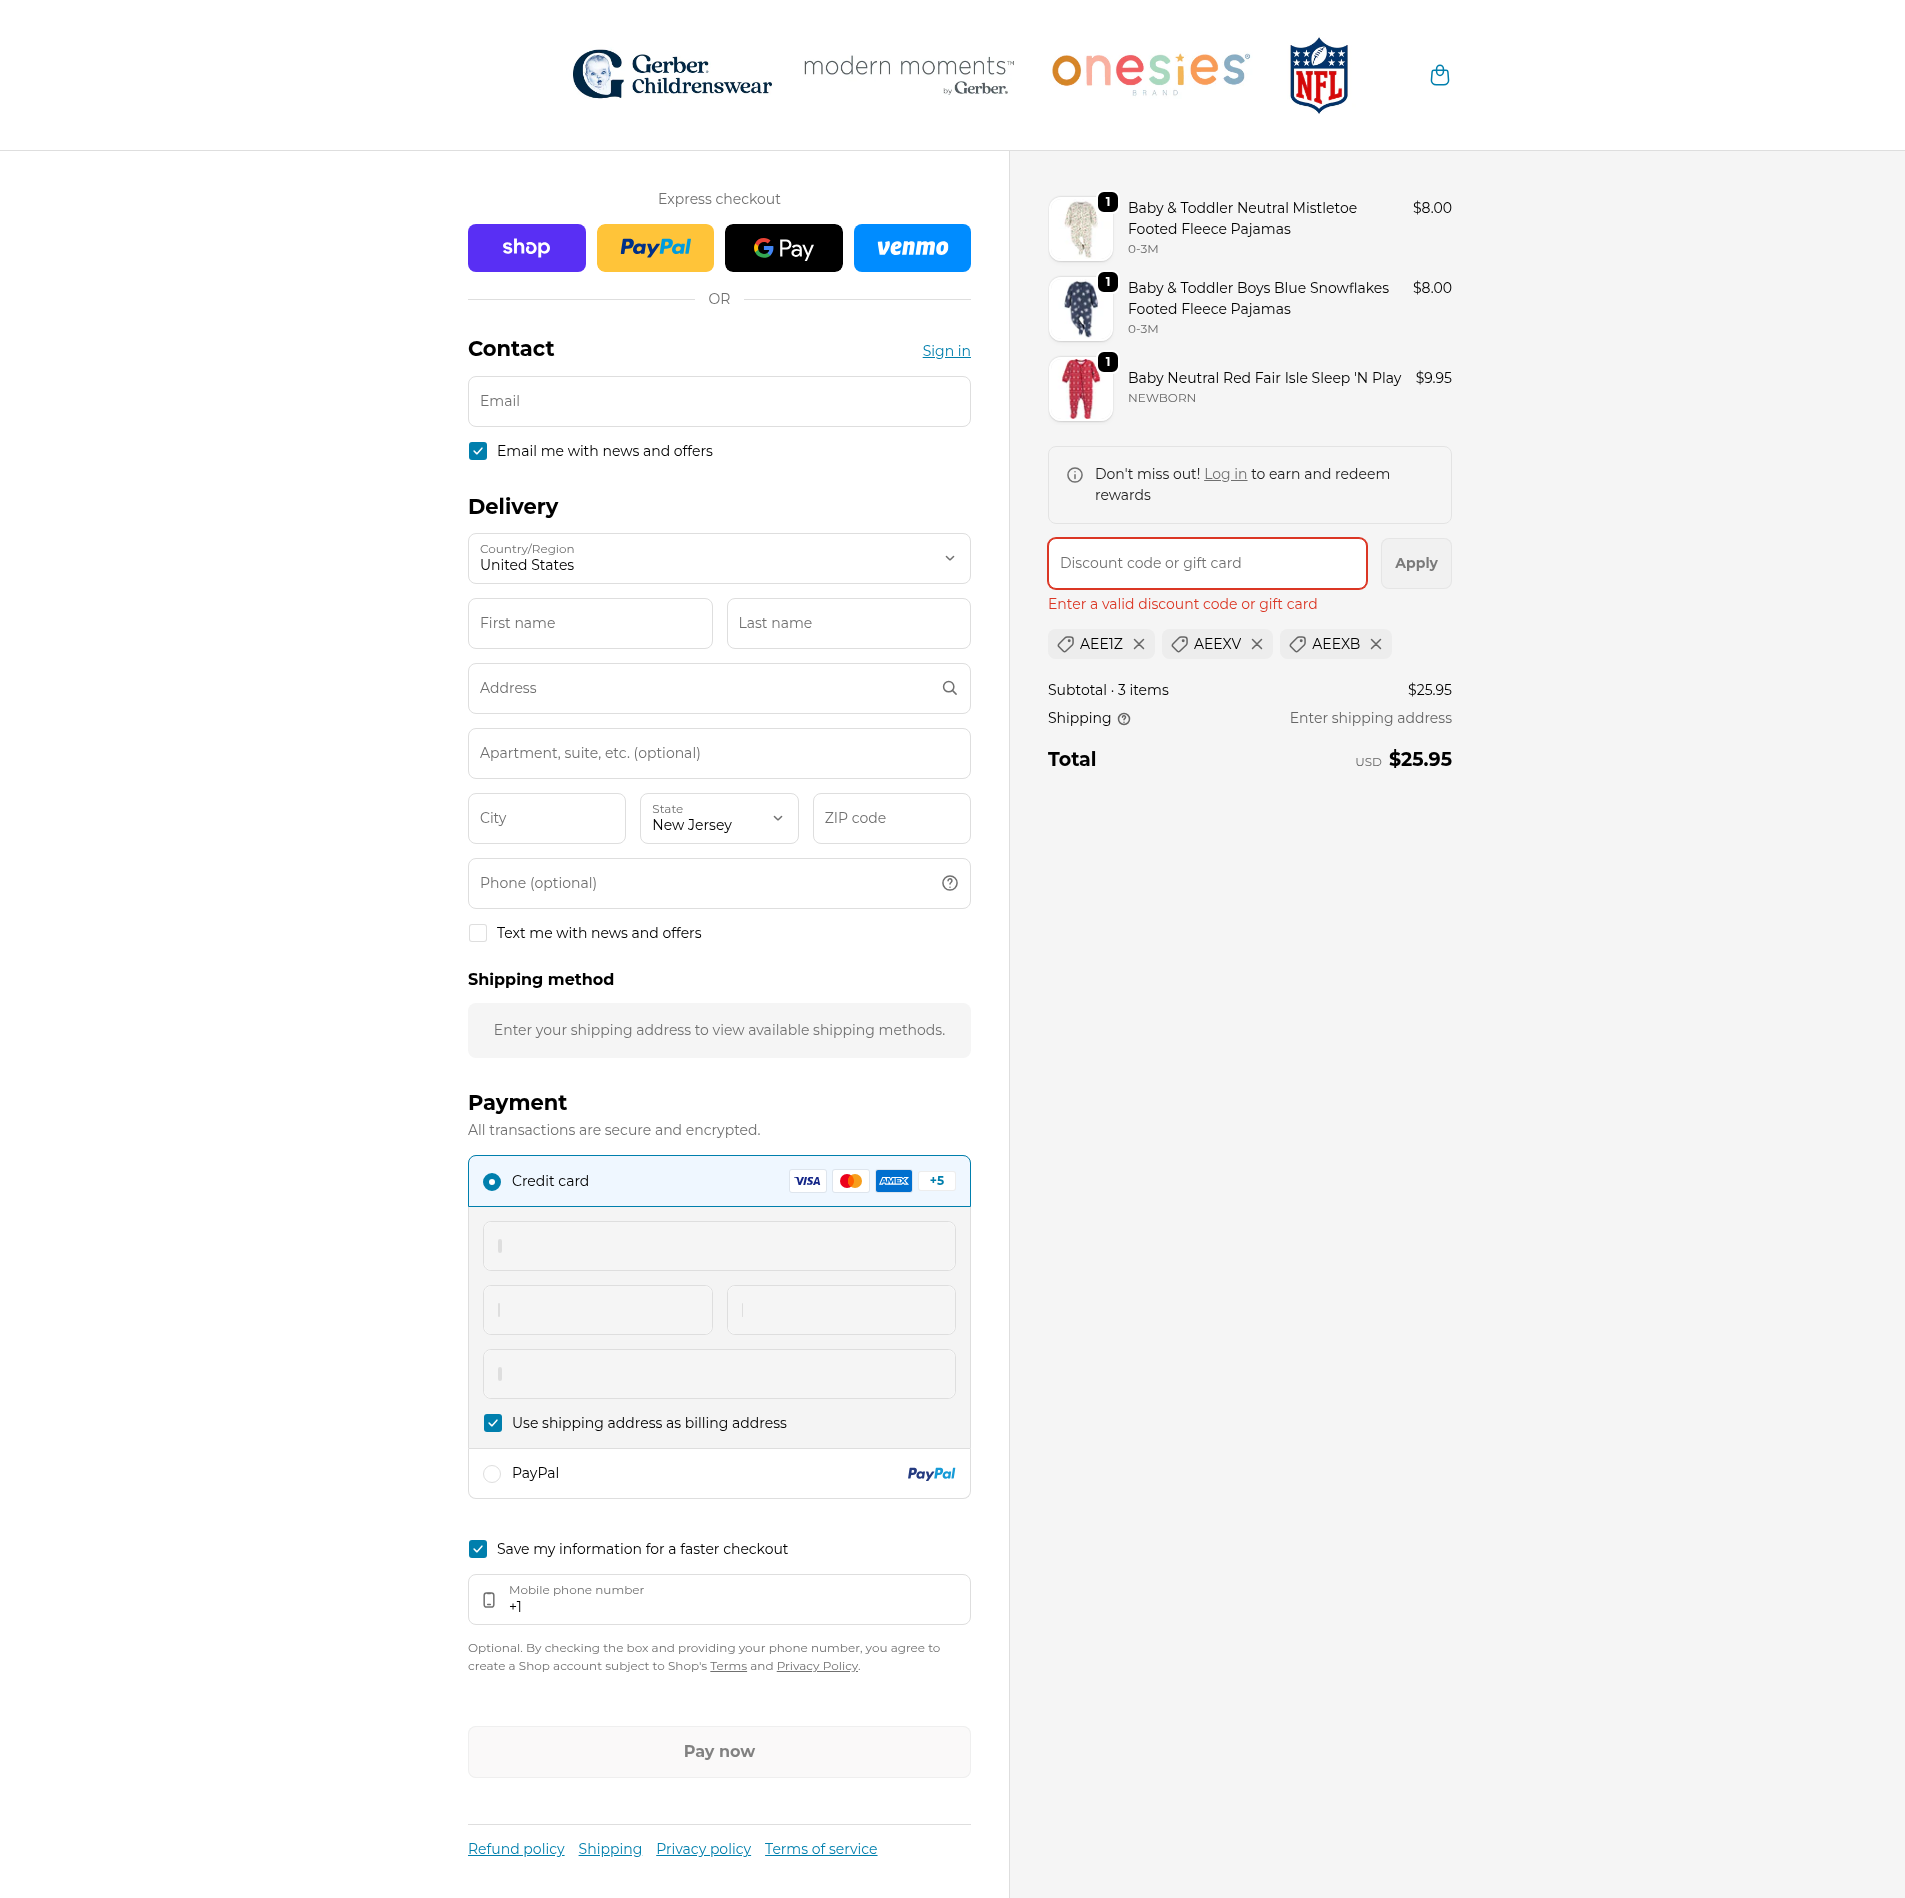Remove the AEEXV discount code
This screenshot has height=1898, width=1905.
(1257, 644)
